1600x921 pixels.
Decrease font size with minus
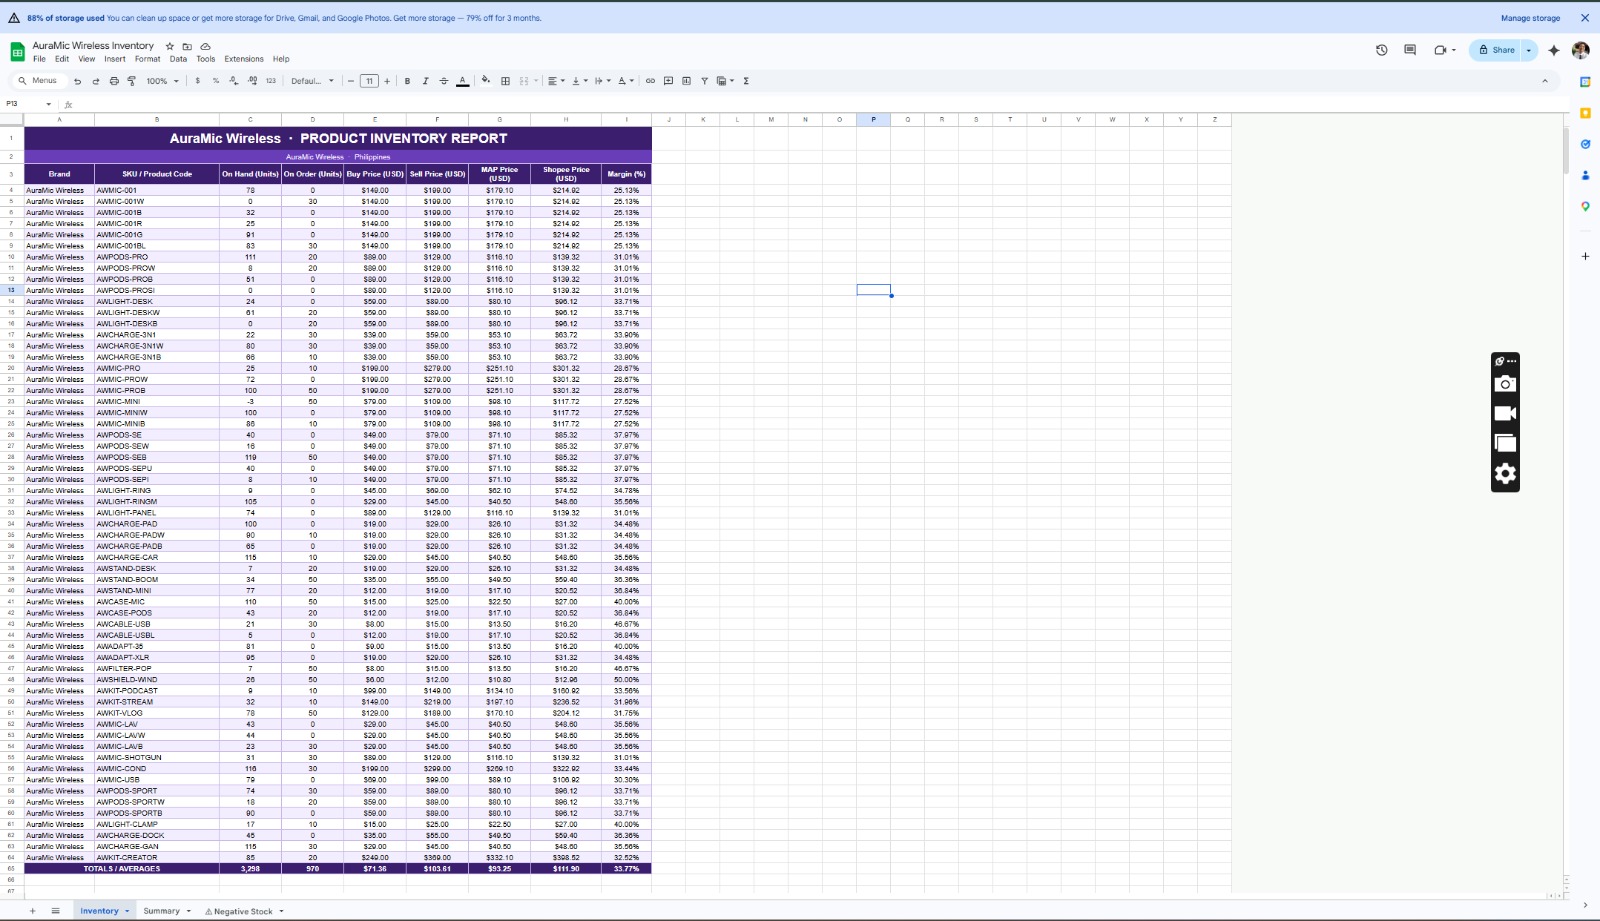[x=351, y=81]
